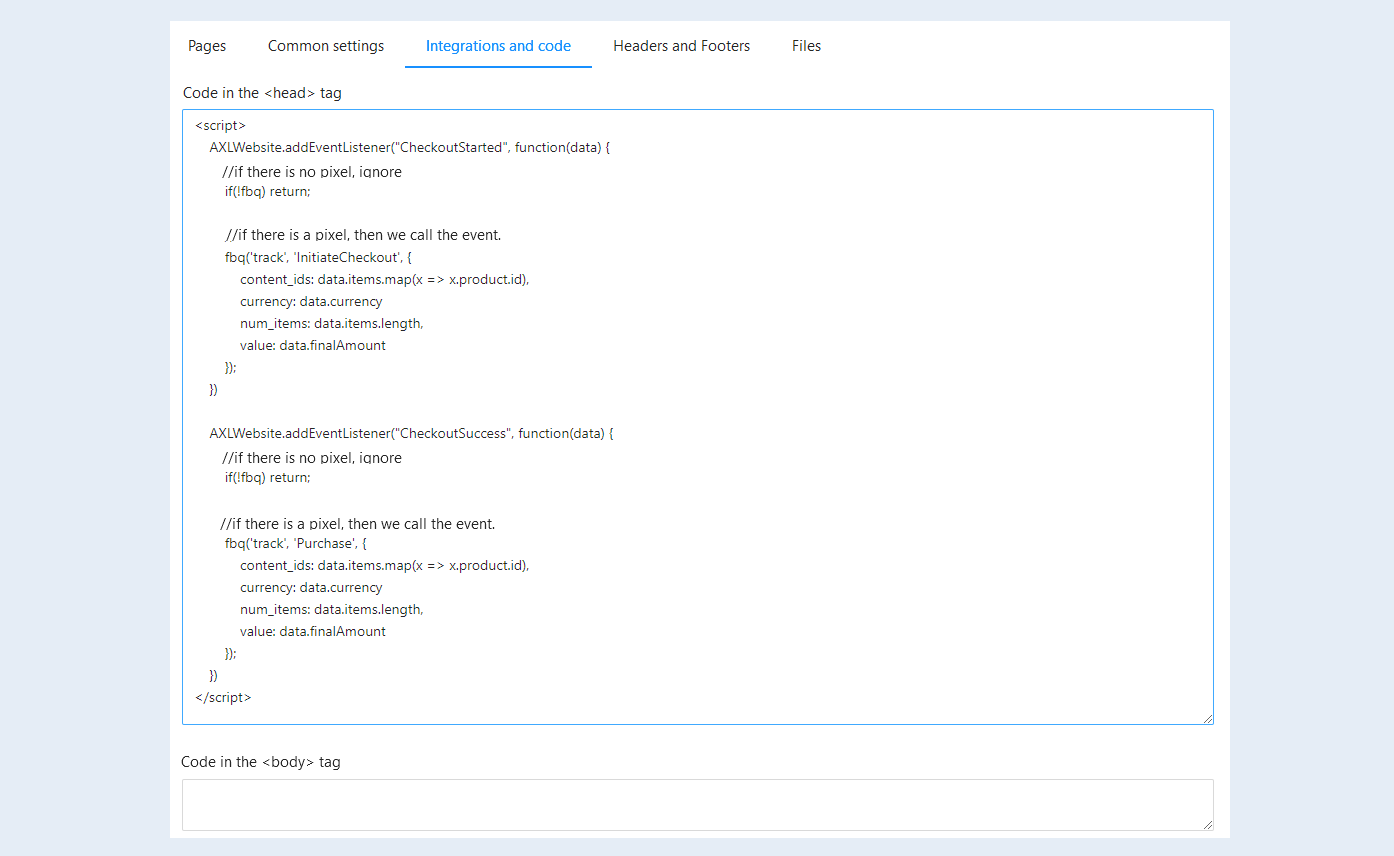Screen dimensions: 1394x856
Task: Click the 'no pixel, ignore' comment under CheckoutStarted
Action: click(x=312, y=171)
